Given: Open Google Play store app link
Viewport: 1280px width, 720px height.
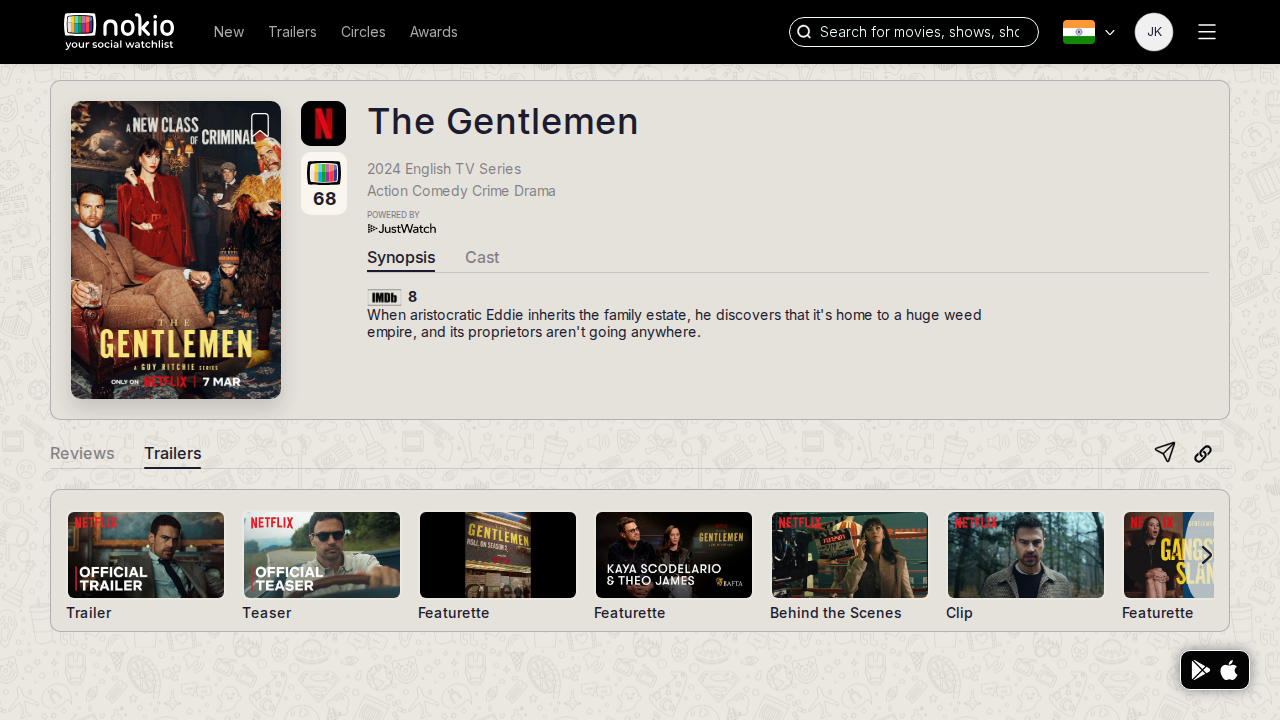Looking at the screenshot, I should (x=1201, y=670).
